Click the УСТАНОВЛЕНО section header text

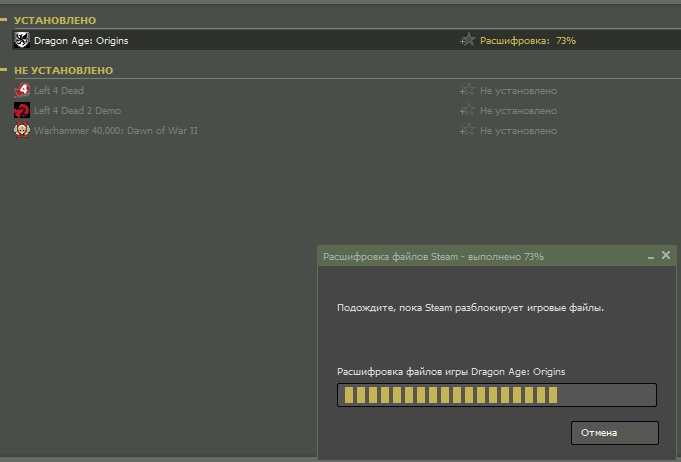click(55, 20)
